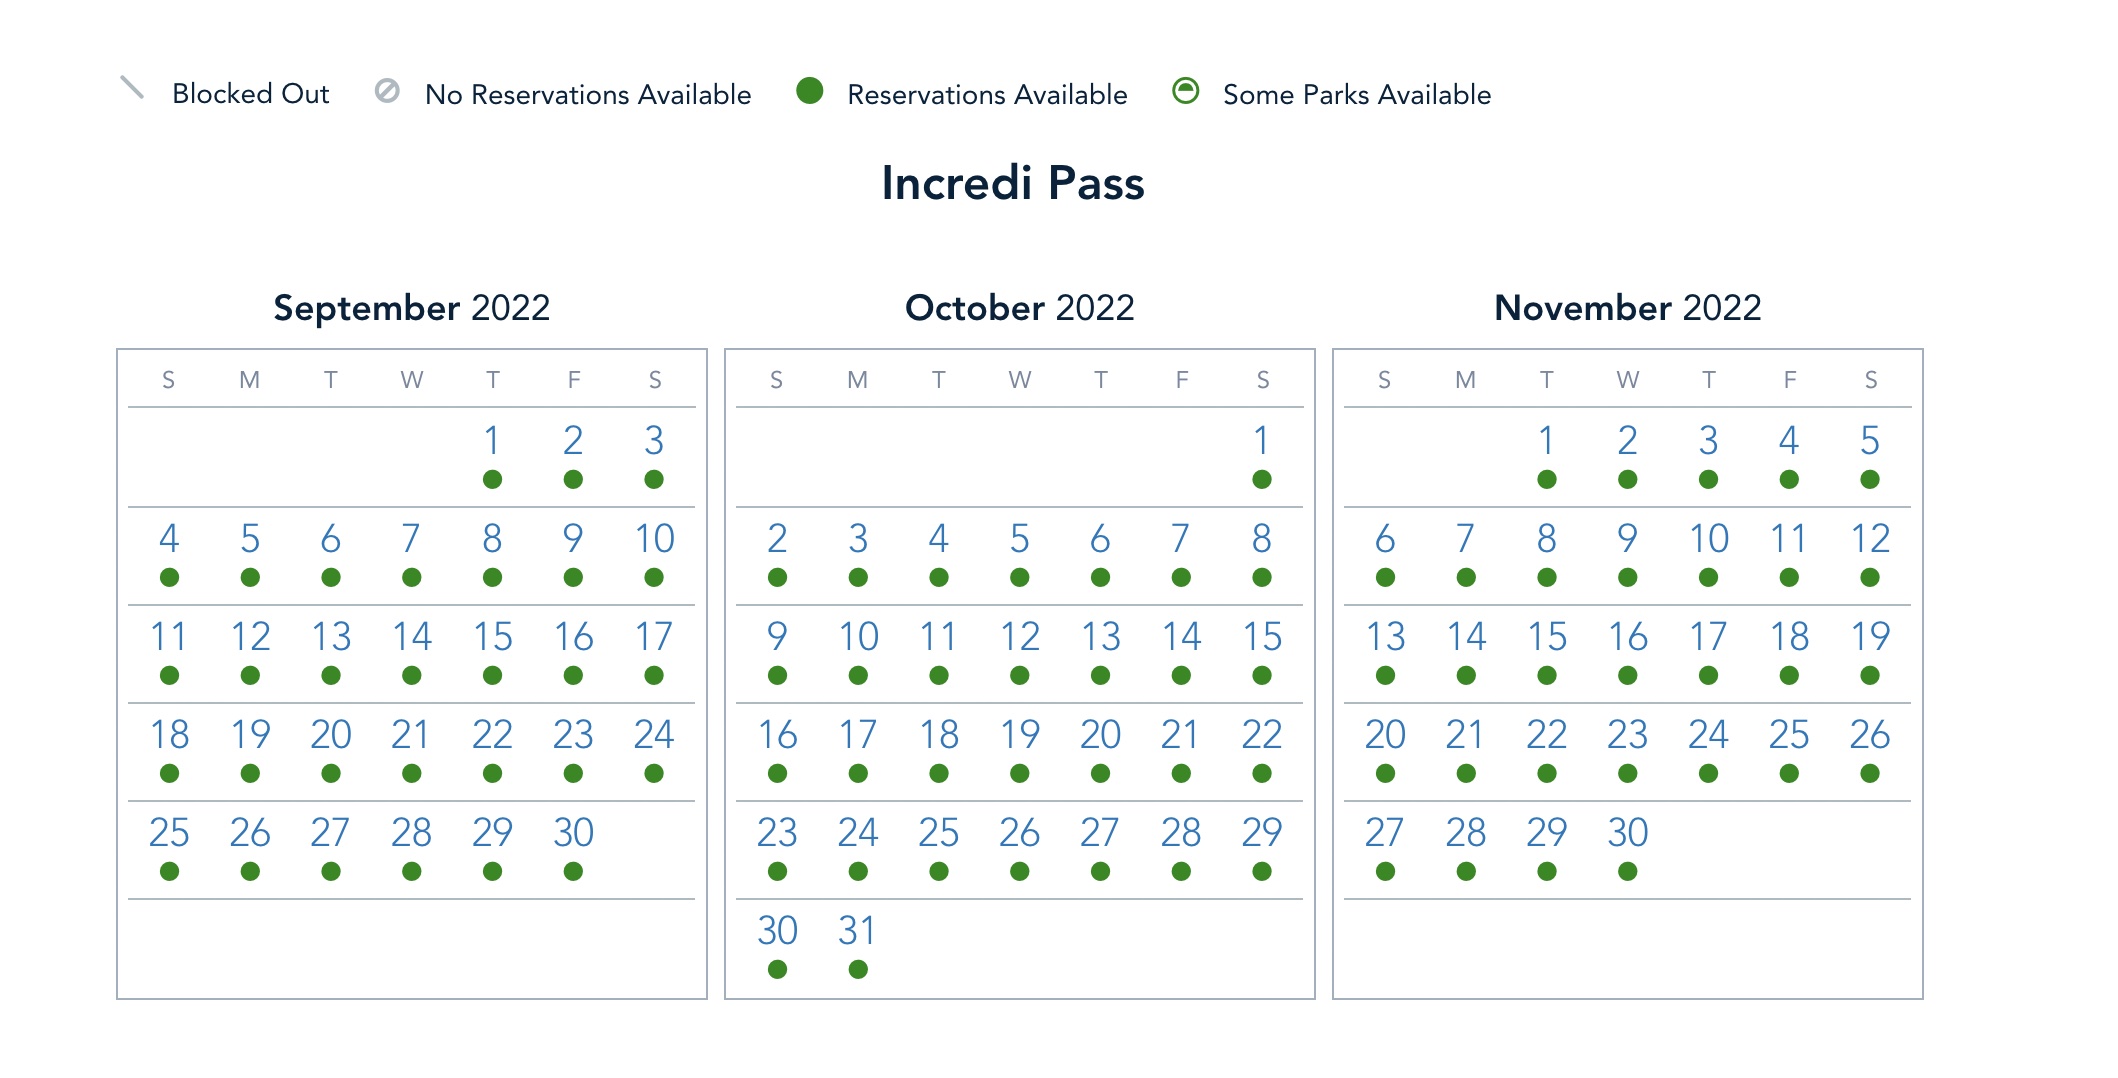The height and width of the screenshot is (1078, 2118).
Task: Click the No Reservations Available legend icon
Action: 387,91
